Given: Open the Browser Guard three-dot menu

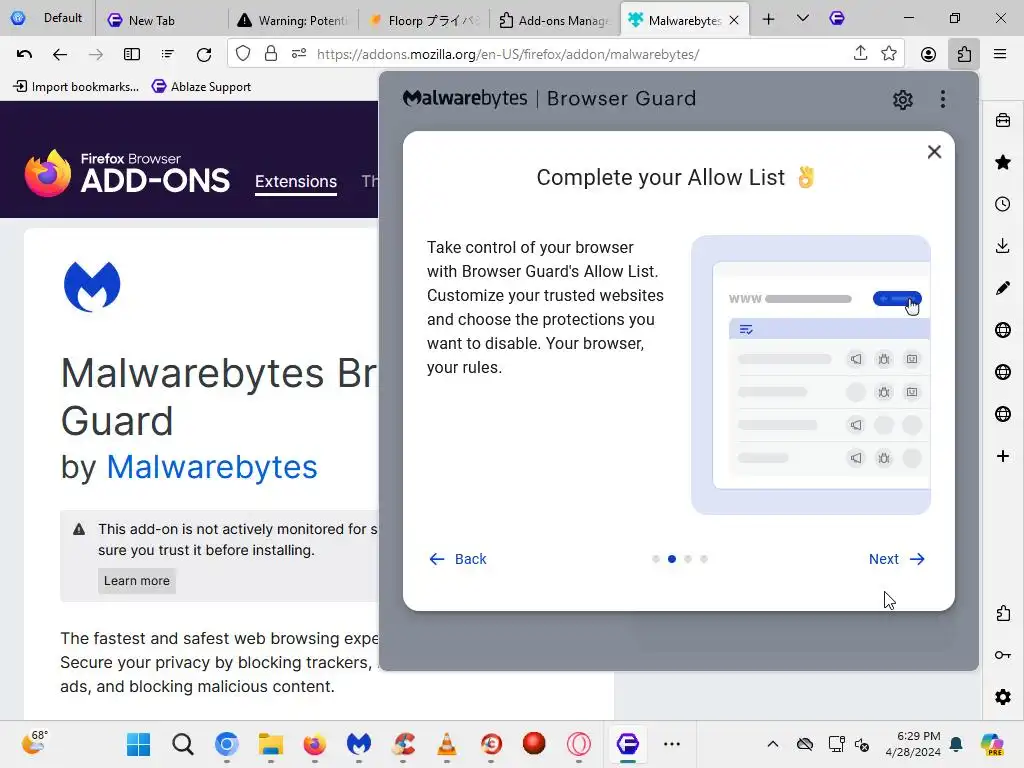Looking at the screenshot, I should (x=942, y=99).
